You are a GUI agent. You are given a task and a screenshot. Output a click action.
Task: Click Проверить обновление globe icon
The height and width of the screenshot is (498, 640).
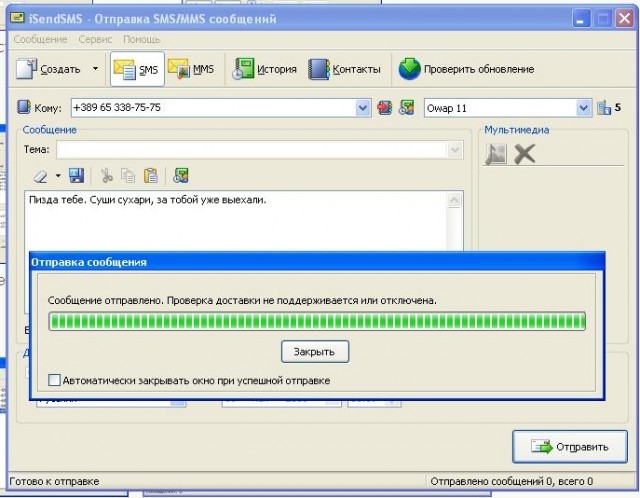coord(410,69)
